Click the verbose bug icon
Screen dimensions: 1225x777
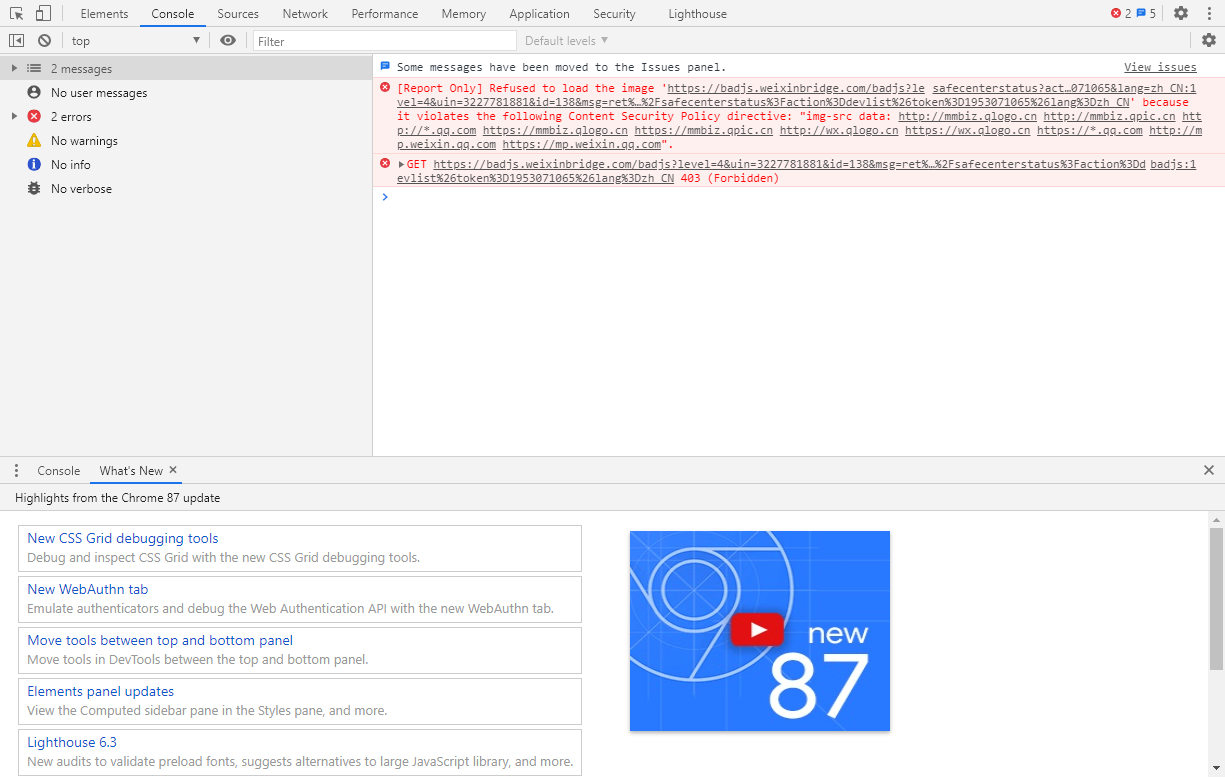[x=34, y=188]
